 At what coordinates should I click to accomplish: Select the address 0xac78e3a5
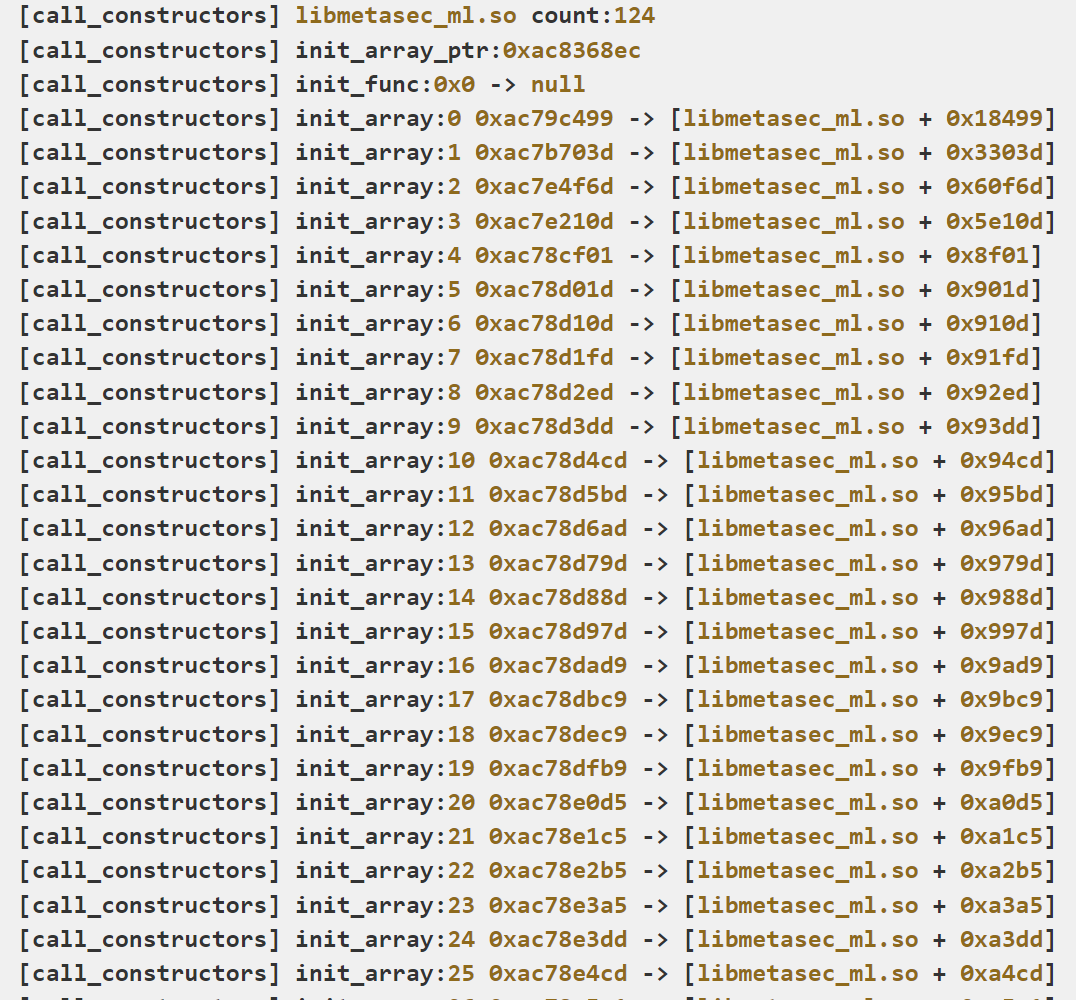pyautogui.click(x=558, y=905)
